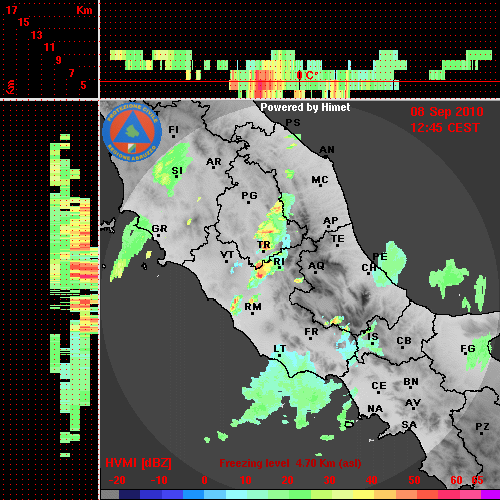Select the AR city label
Image resolution: width=500 pixels, height=500 pixels.
(x=214, y=162)
